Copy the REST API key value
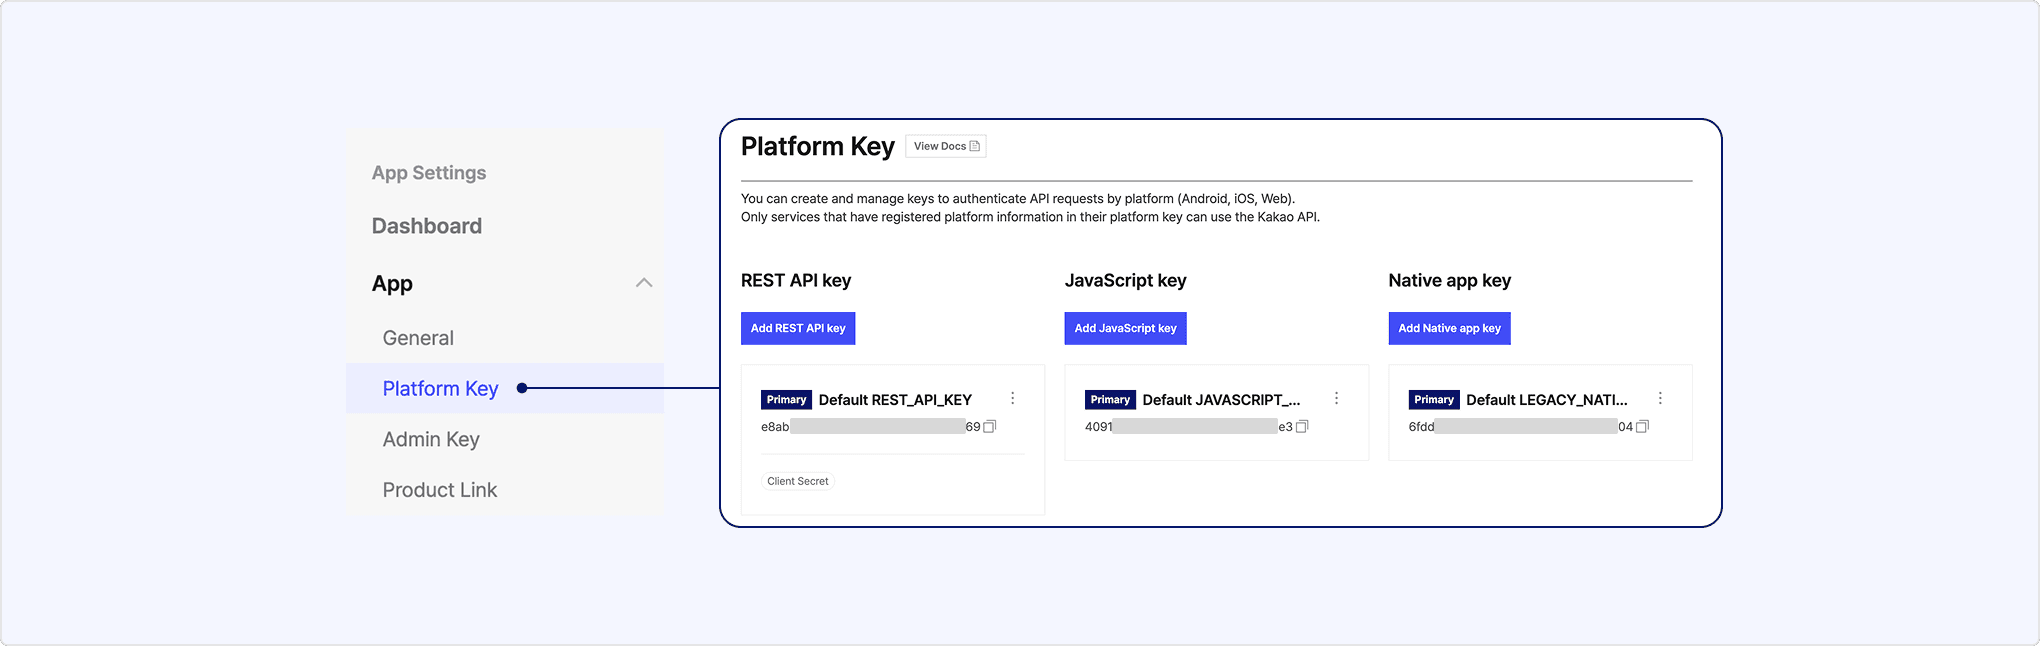 tap(989, 427)
